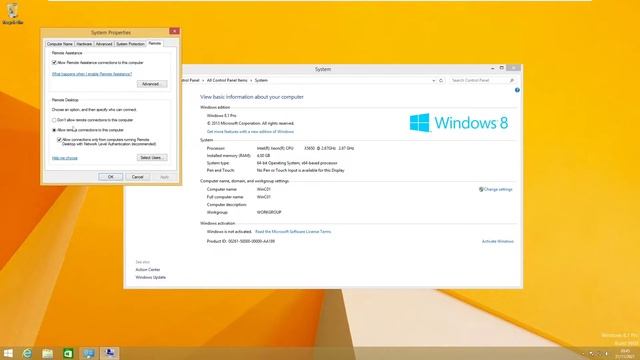Click the Product ID text
Image resolution: width=640 pixels, height=360 pixels.
pos(241,241)
